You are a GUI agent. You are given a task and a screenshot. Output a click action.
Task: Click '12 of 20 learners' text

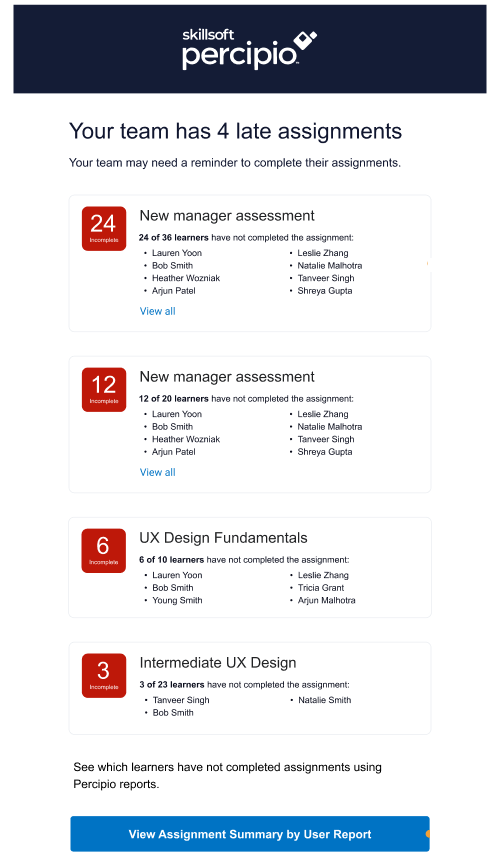174,399
